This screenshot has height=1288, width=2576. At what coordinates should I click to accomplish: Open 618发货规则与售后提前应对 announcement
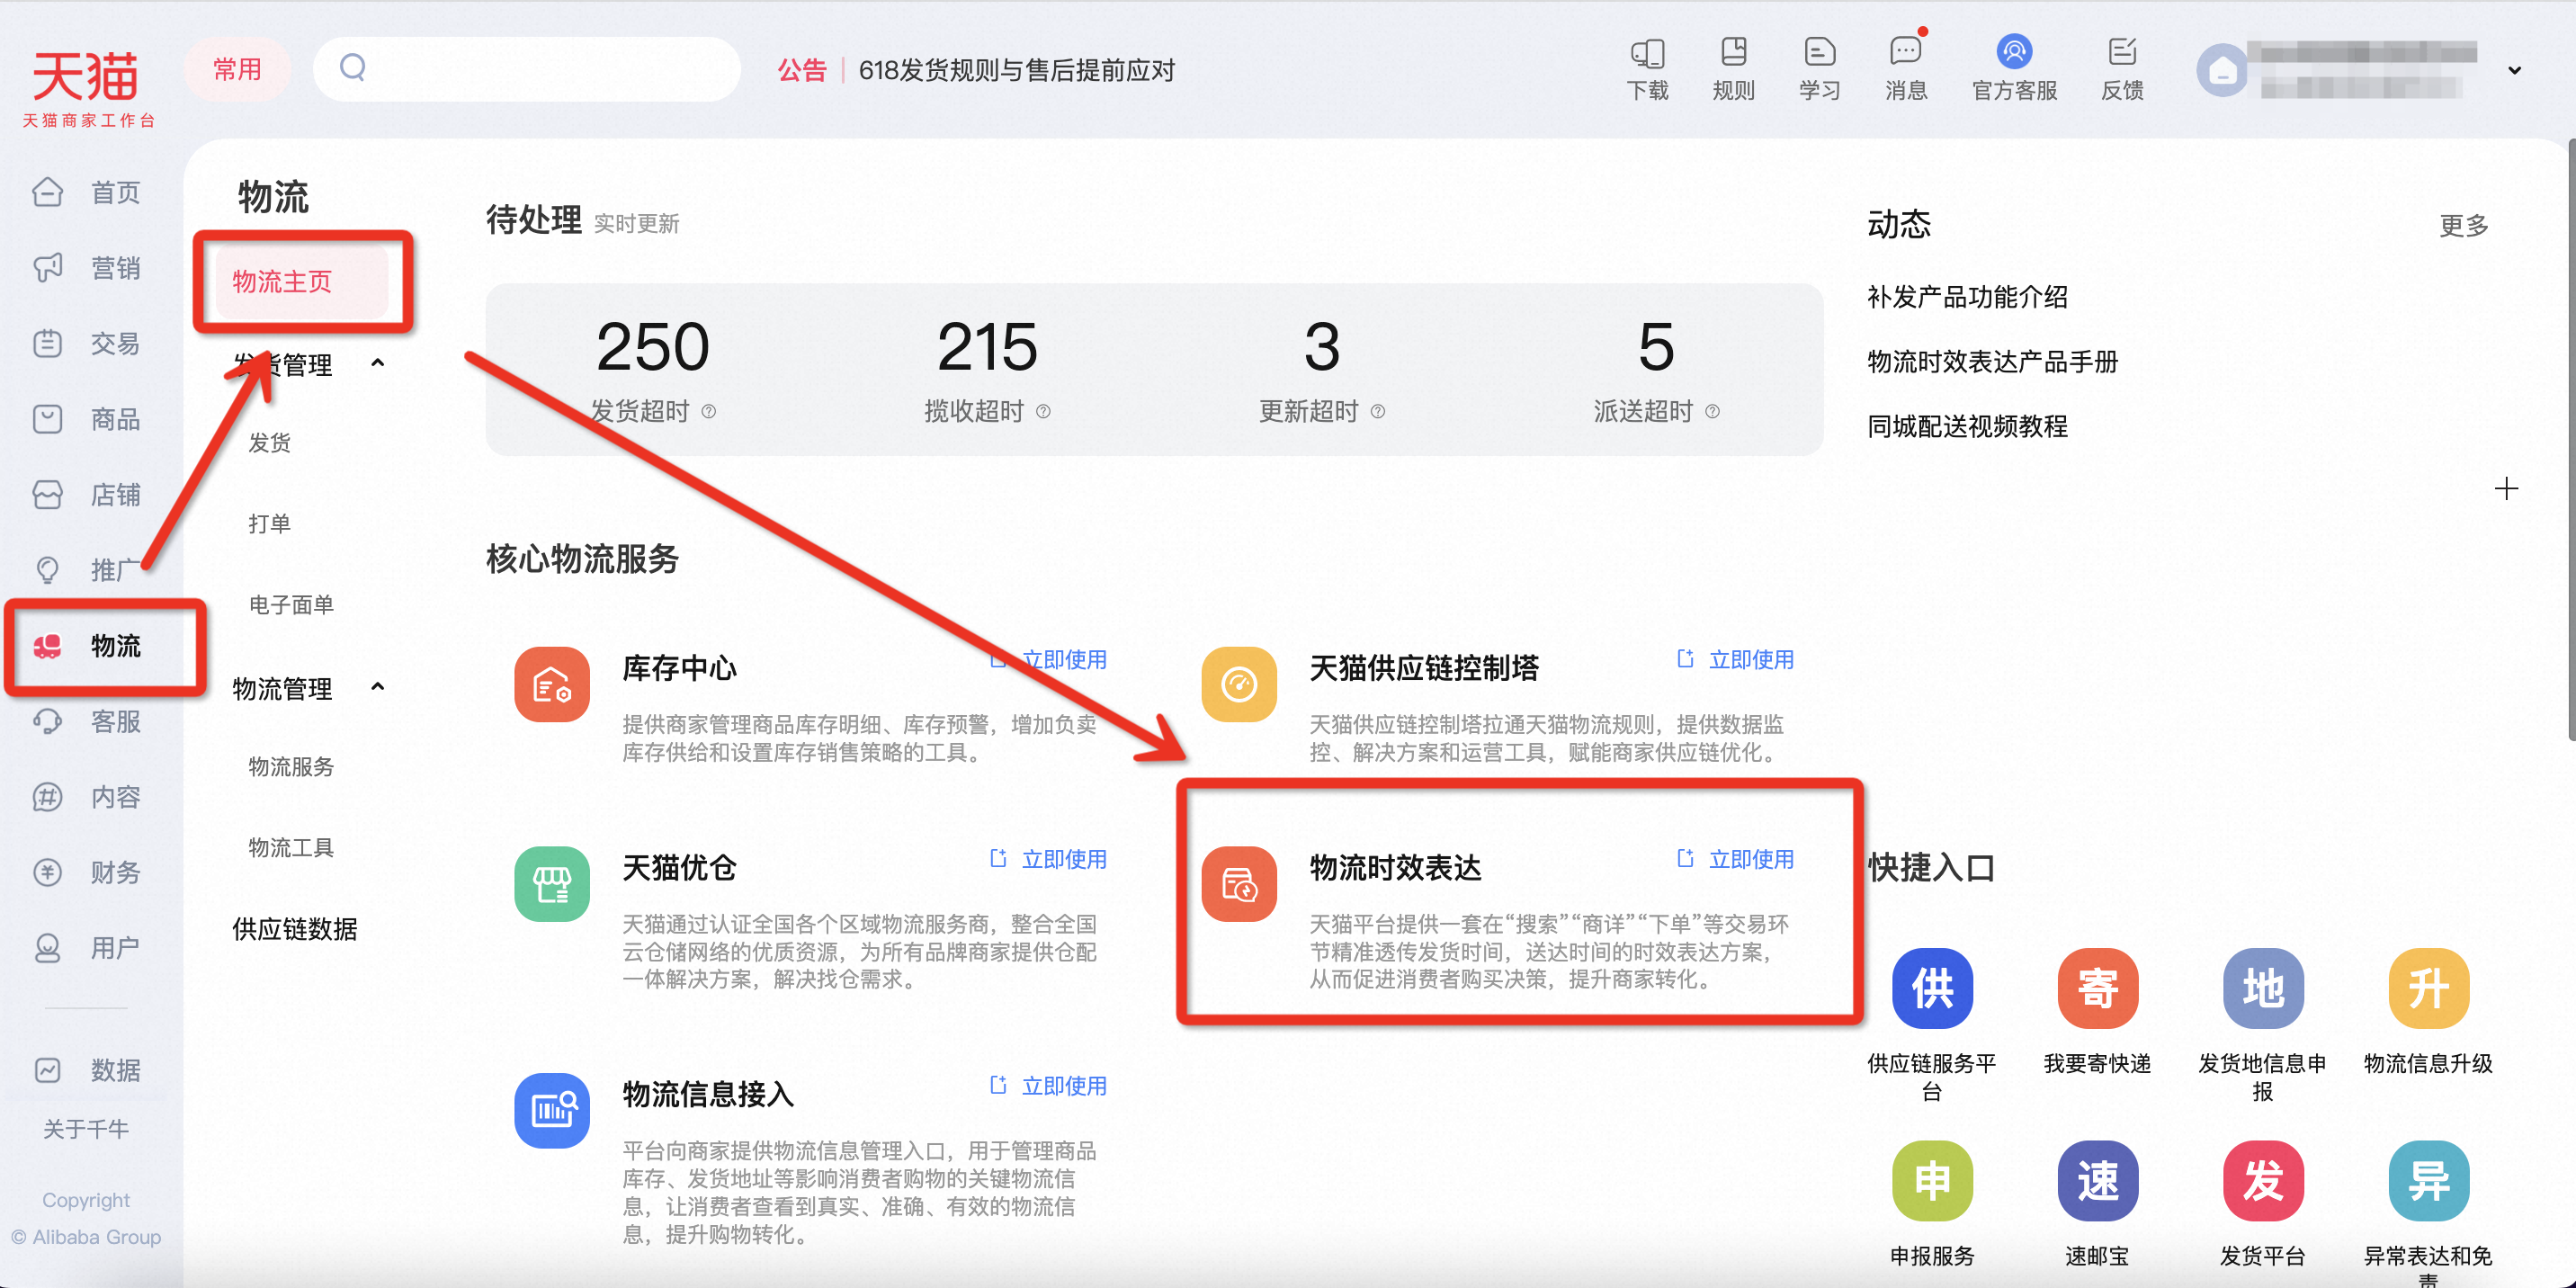click(1017, 70)
